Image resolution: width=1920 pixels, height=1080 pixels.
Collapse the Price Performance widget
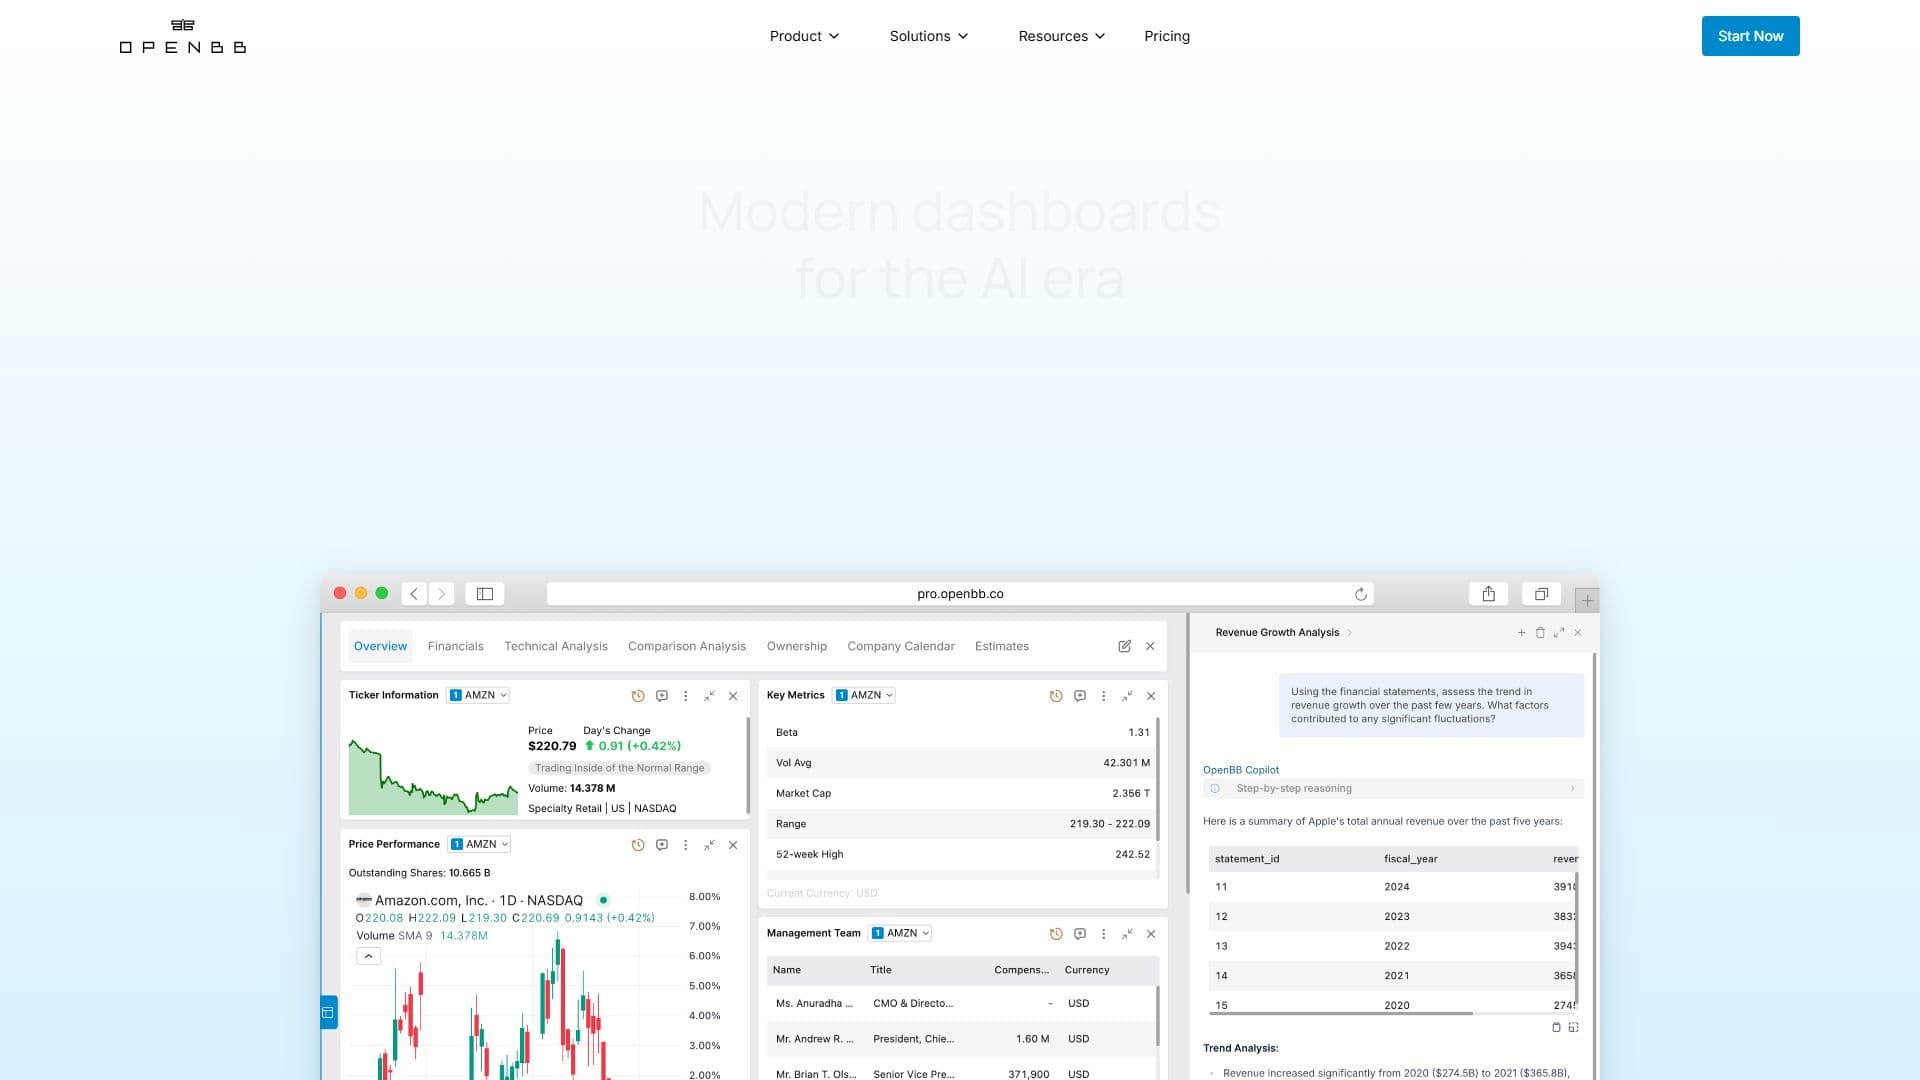click(x=709, y=845)
